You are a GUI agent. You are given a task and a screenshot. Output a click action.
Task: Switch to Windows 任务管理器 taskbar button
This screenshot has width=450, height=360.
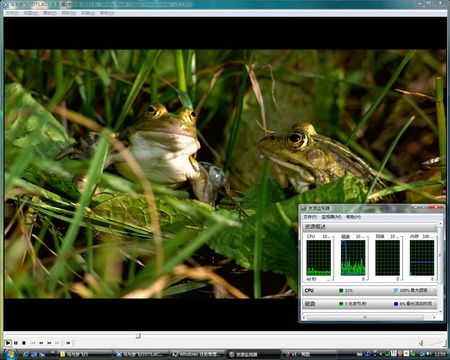click(197, 354)
